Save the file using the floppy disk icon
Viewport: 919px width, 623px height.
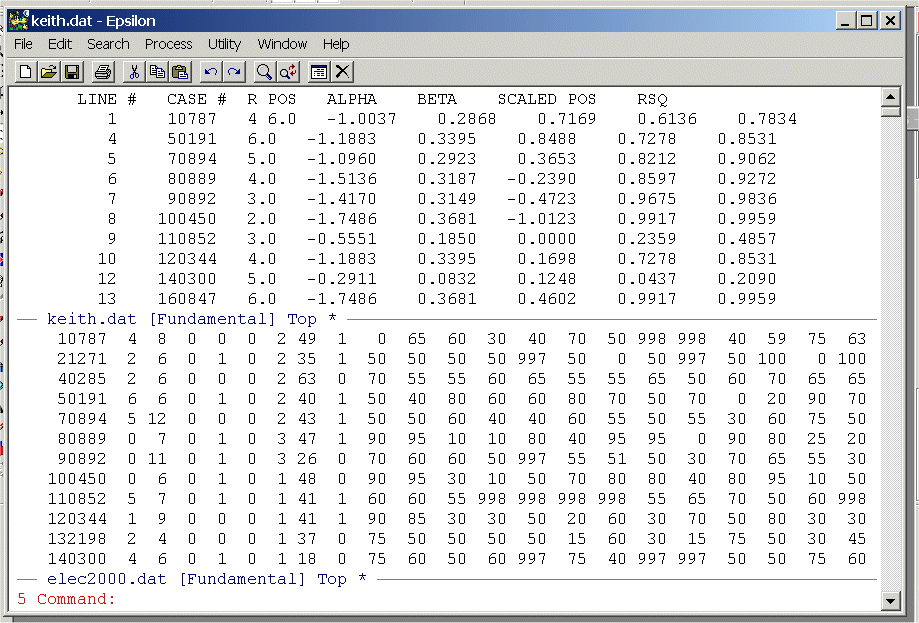[x=72, y=71]
